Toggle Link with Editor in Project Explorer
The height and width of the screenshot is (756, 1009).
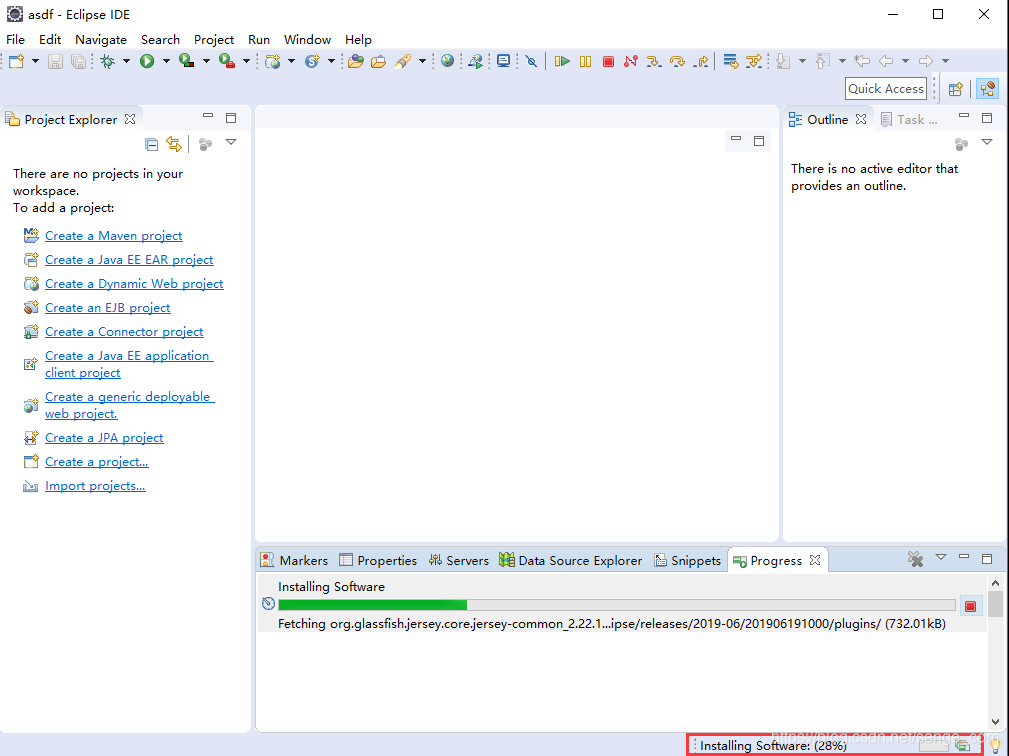[174, 144]
